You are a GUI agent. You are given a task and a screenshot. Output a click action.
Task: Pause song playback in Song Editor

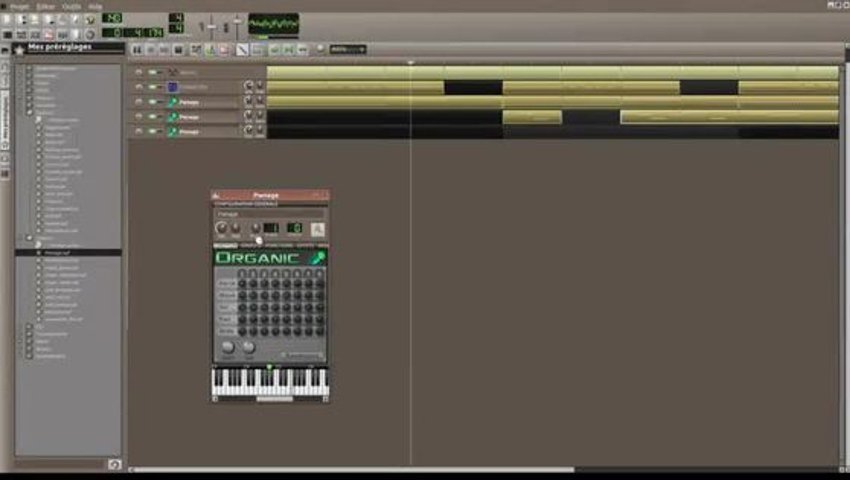[137, 49]
